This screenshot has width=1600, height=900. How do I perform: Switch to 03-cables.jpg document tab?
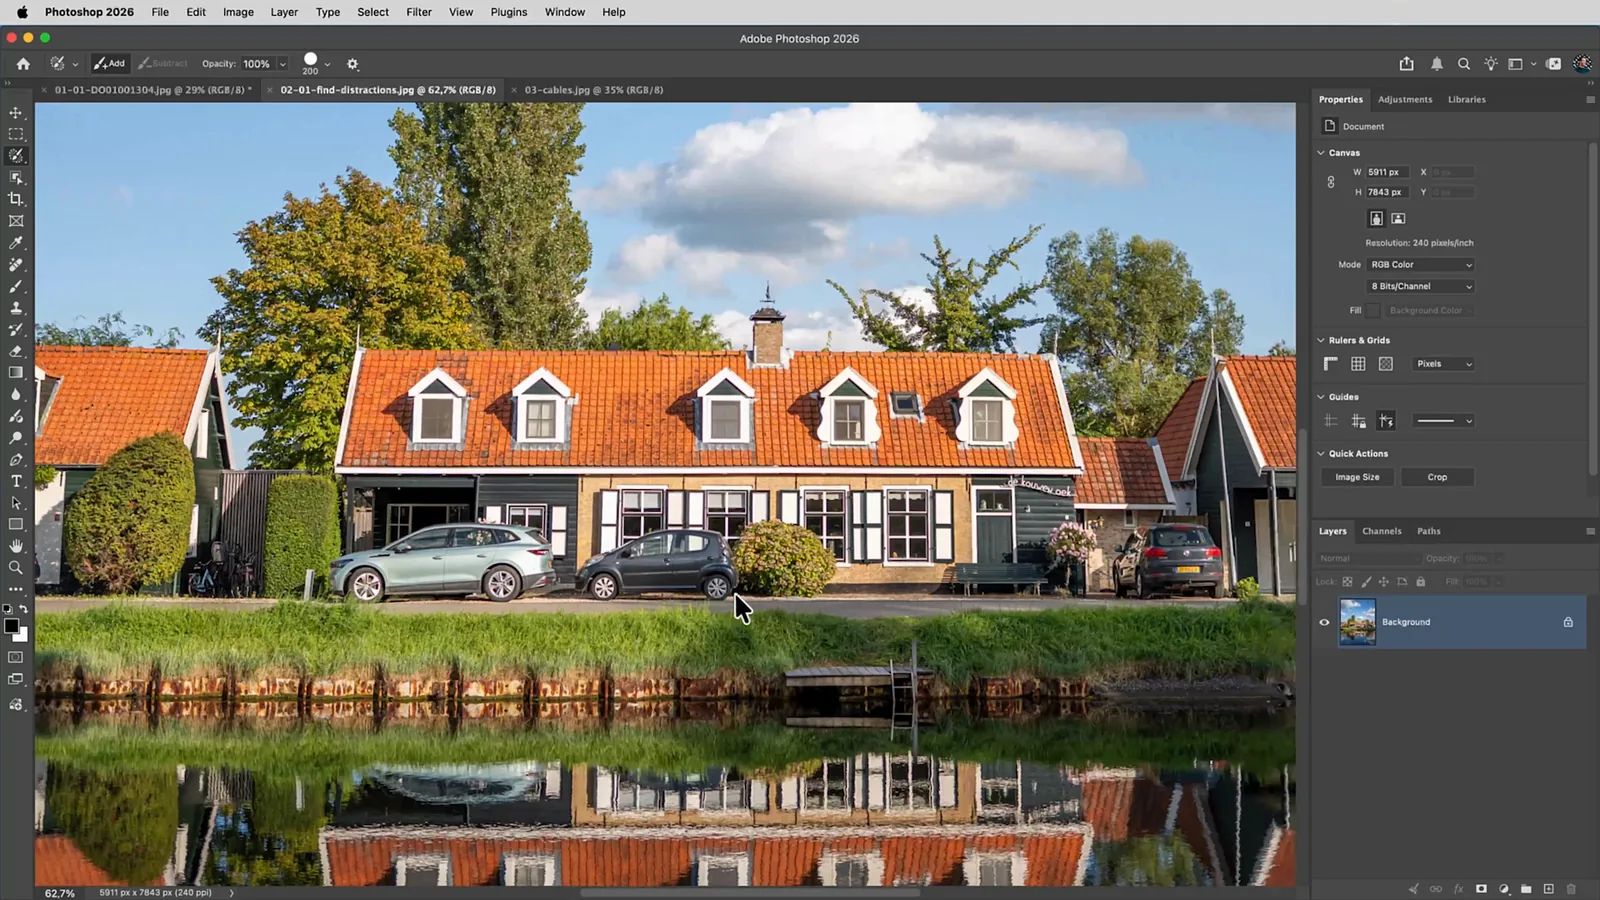click(594, 90)
